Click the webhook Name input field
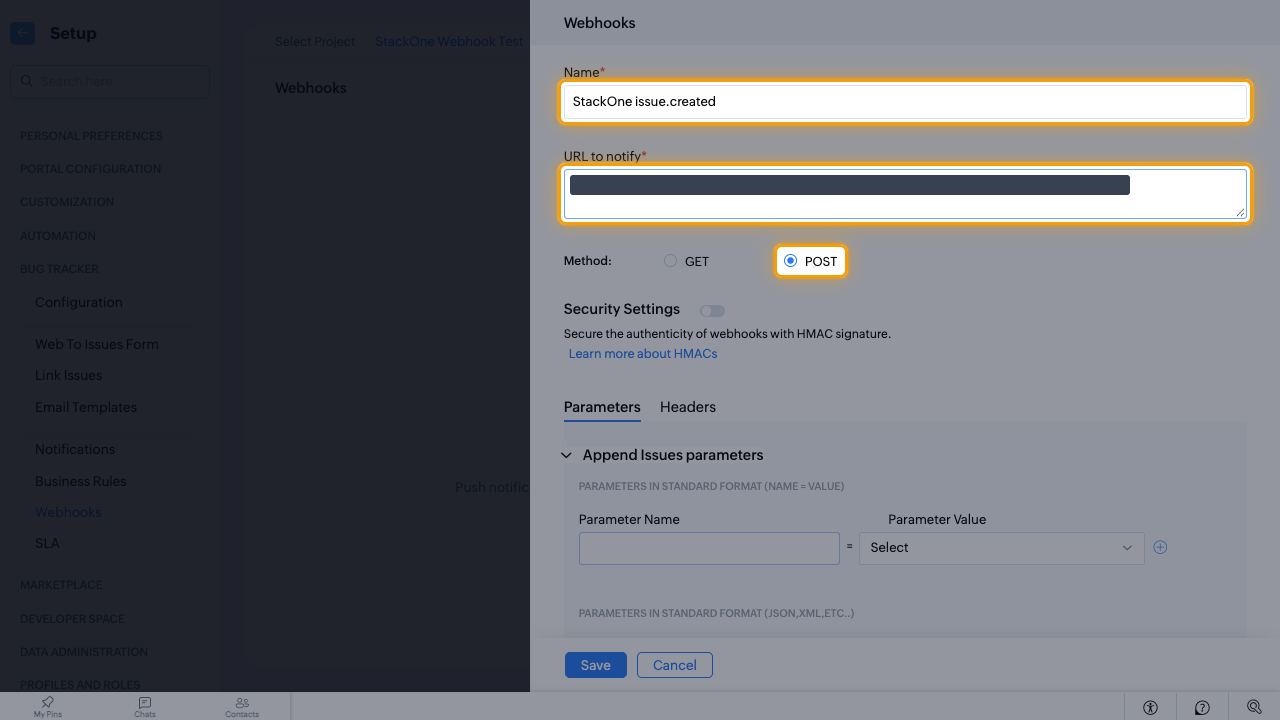This screenshot has height=720, width=1280. coord(905,101)
